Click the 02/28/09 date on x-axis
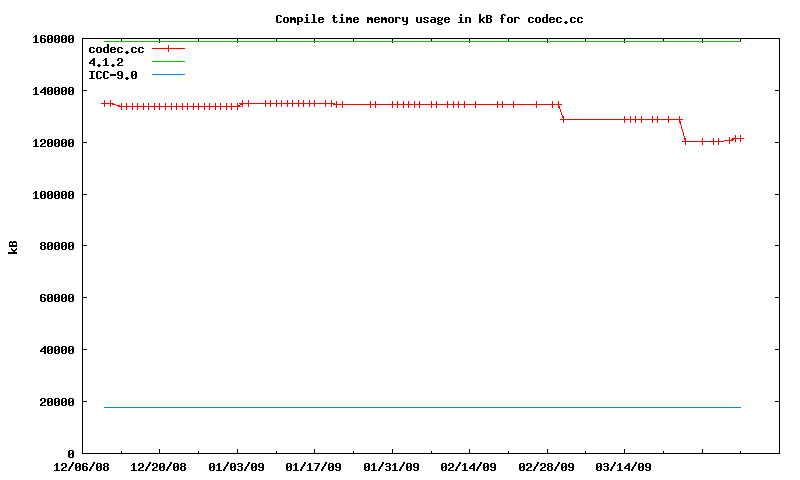 (x=547, y=467)
